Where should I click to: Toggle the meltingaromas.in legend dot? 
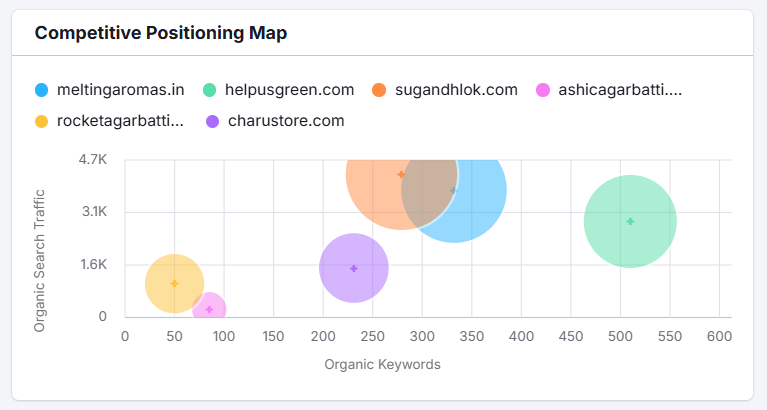(x=42, y=90)
